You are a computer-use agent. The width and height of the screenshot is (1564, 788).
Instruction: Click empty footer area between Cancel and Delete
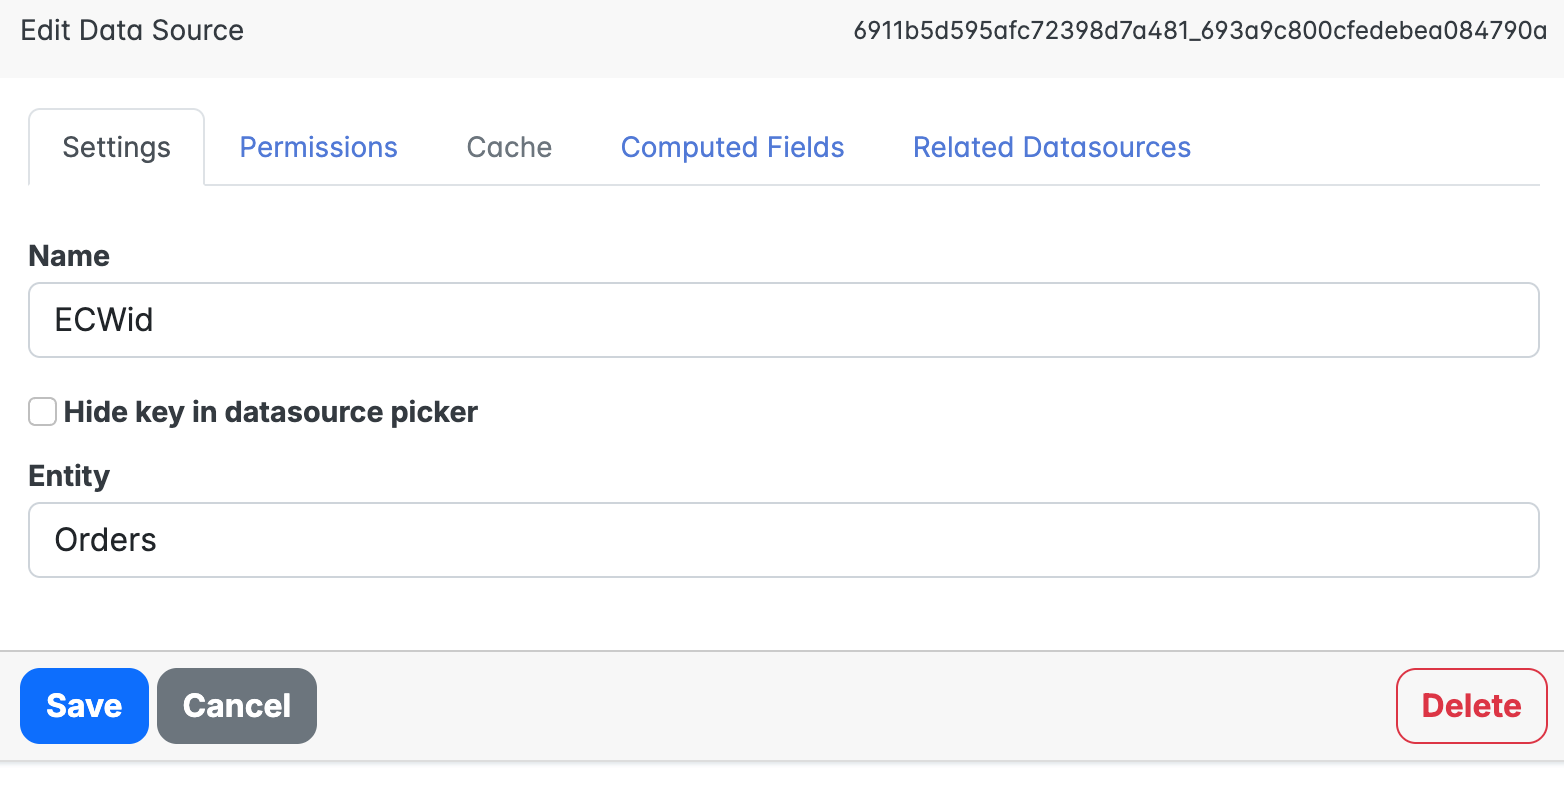pos(850,706)
